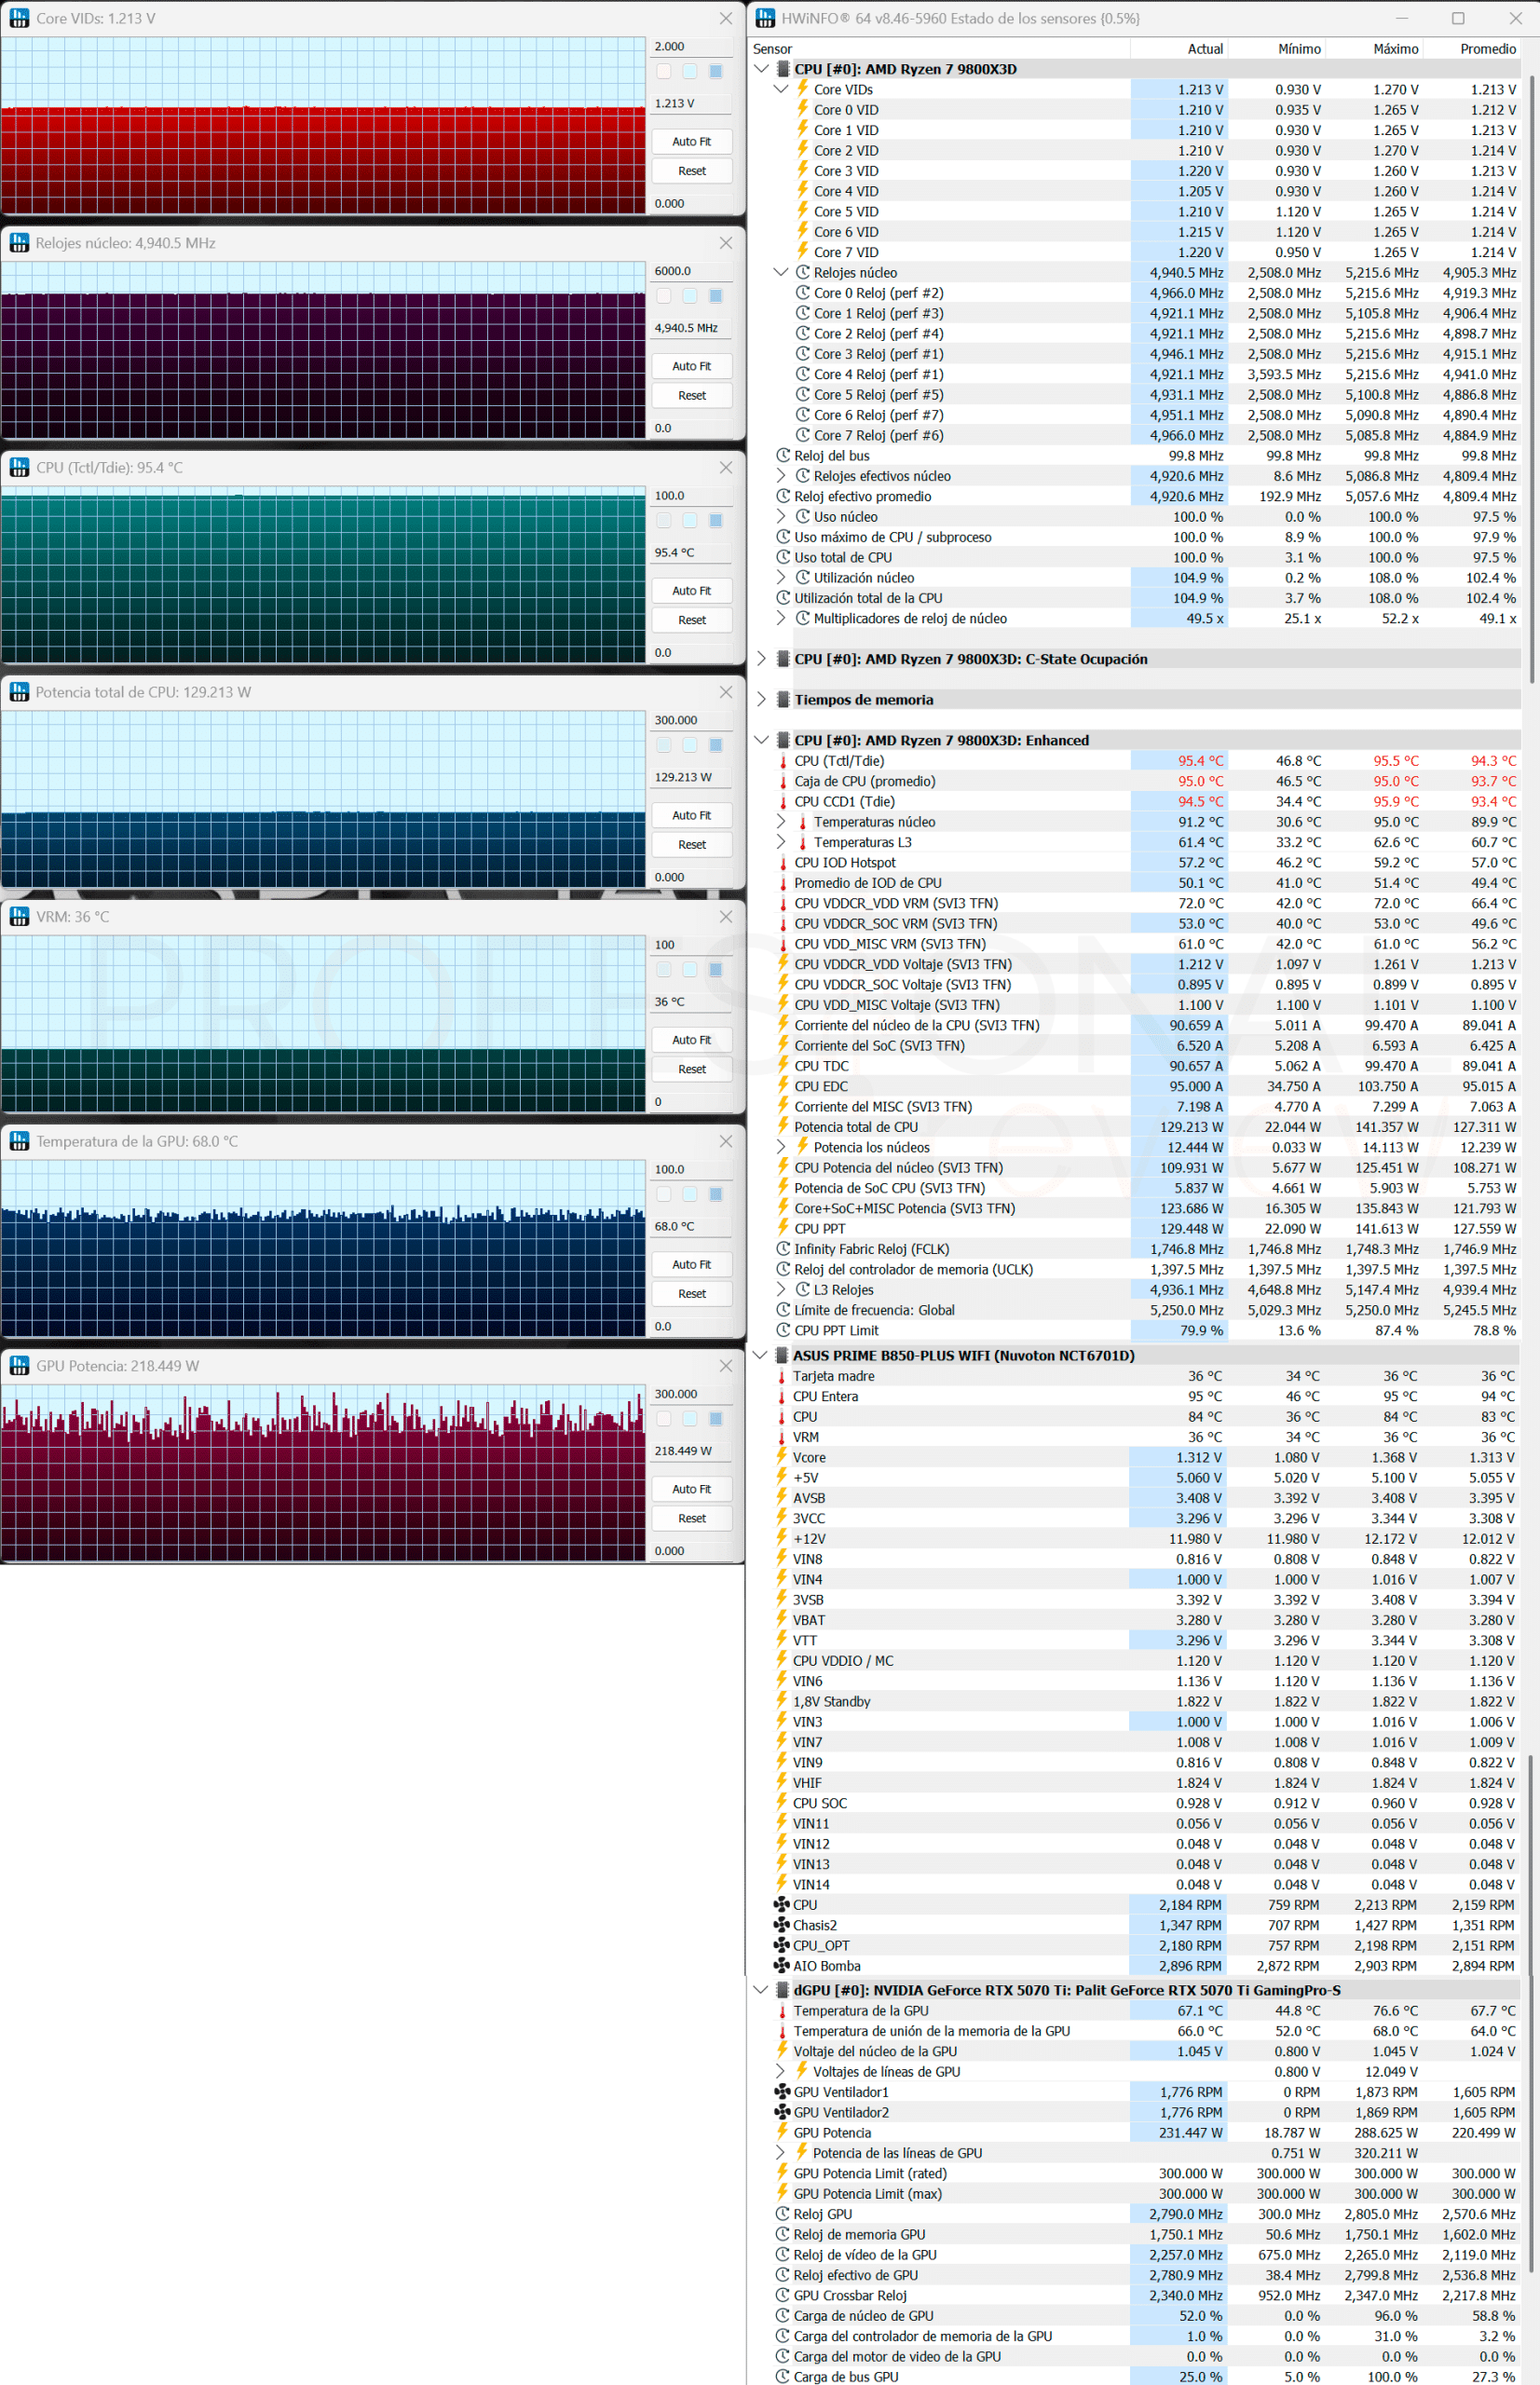Click the 6000.0 maximum field in Relojes núcleo graph
This screenshot has height=2385, width=1540.
click(x=692, y=270)
